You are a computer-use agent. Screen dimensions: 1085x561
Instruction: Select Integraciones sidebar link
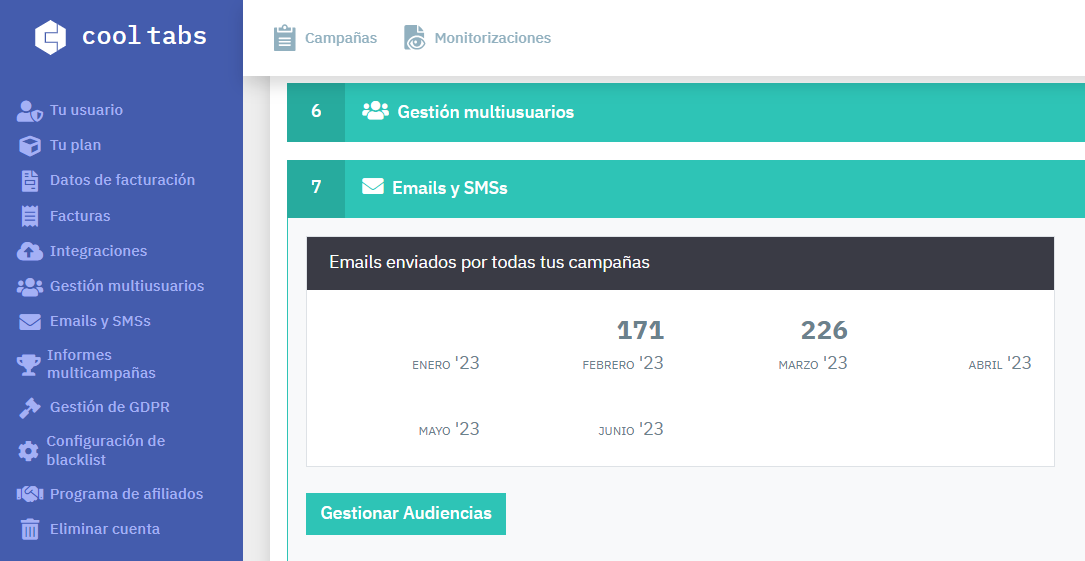[98, 251]
